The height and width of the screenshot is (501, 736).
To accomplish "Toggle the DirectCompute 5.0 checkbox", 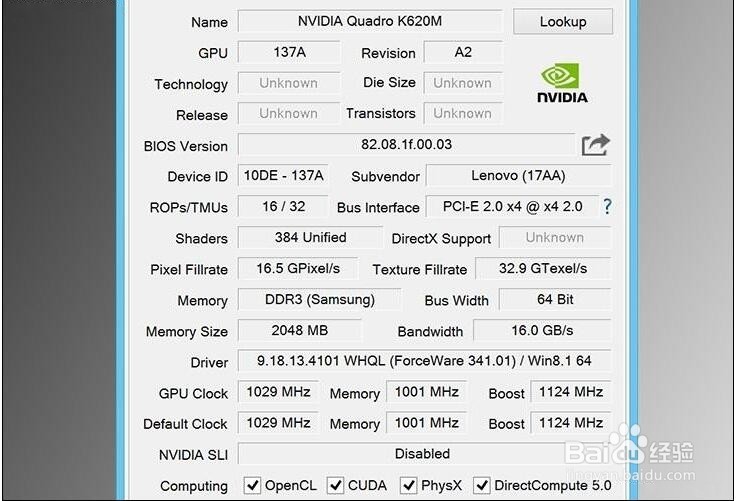I will (482, 486).
